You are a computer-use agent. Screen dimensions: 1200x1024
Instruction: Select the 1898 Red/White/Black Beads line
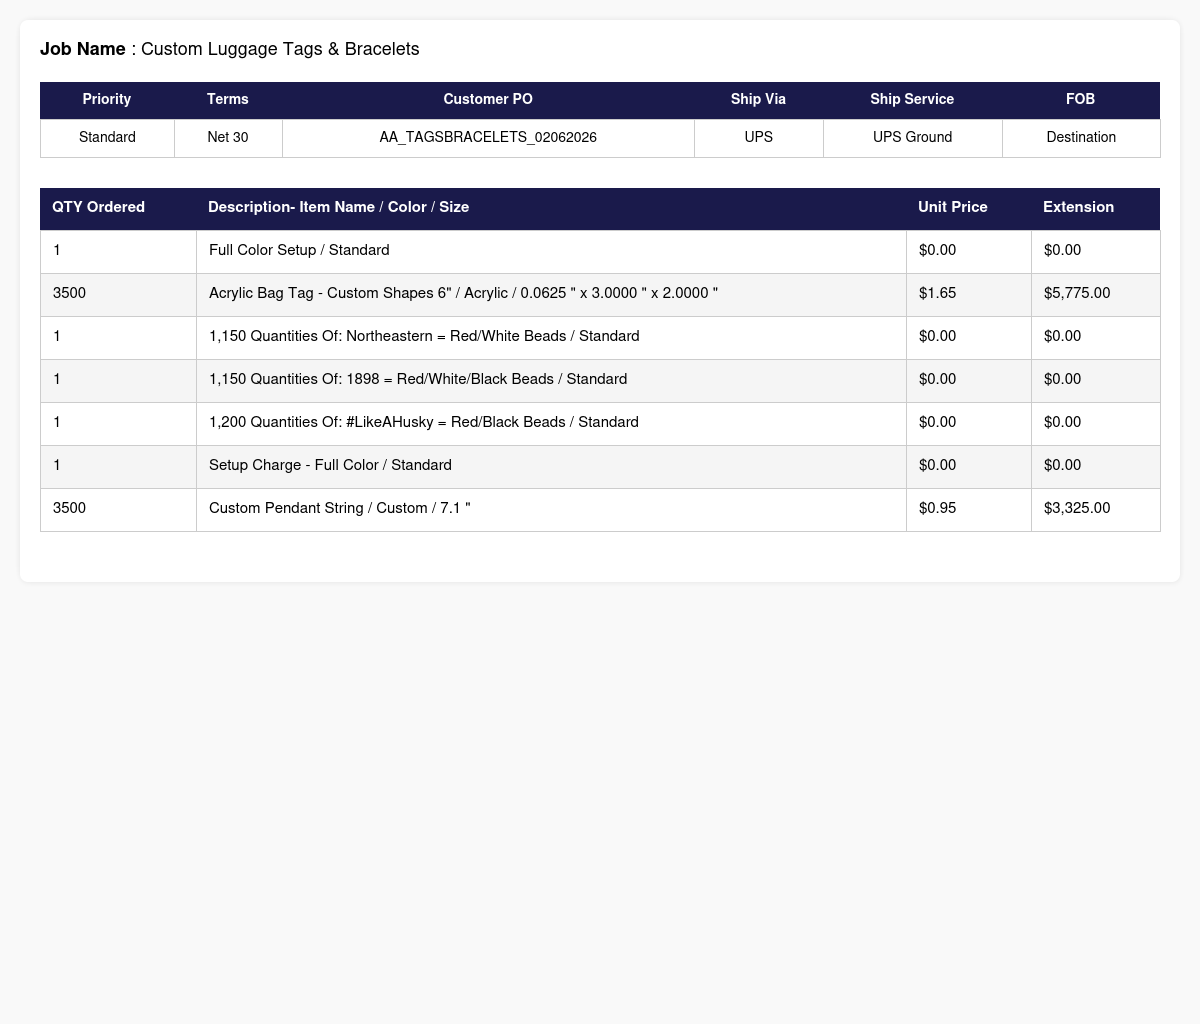click(x=418, y=379)
